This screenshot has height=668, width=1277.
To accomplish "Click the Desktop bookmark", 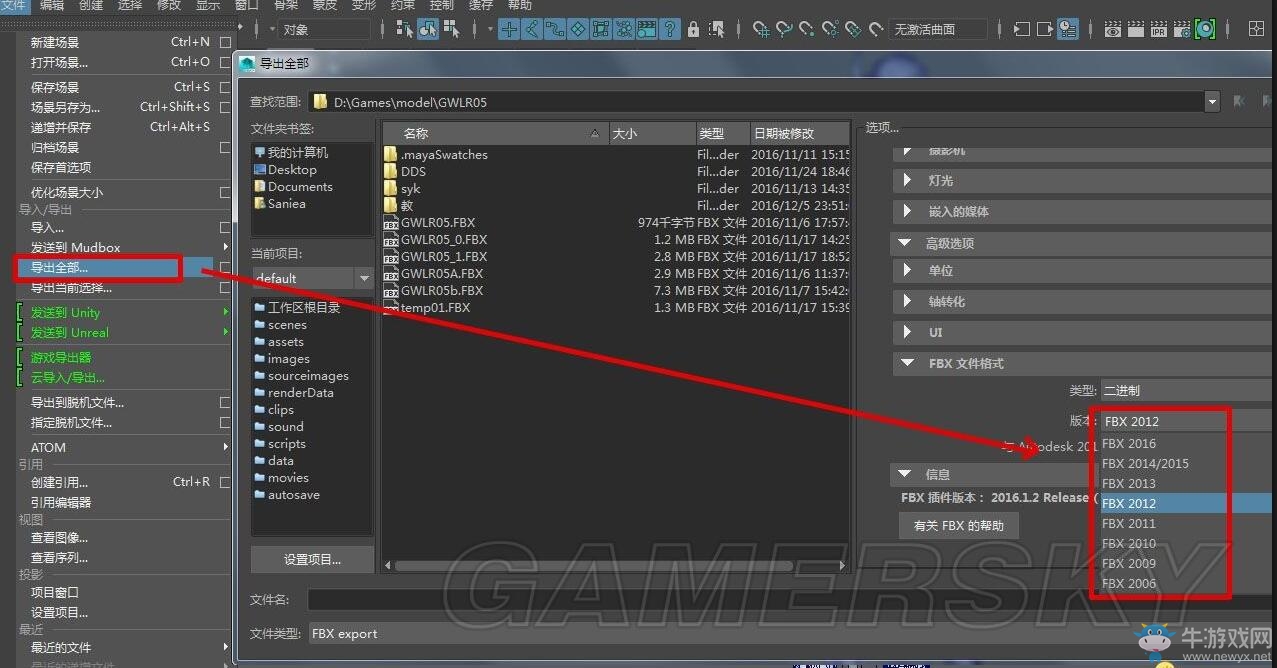I will click(x=292, y=170).
